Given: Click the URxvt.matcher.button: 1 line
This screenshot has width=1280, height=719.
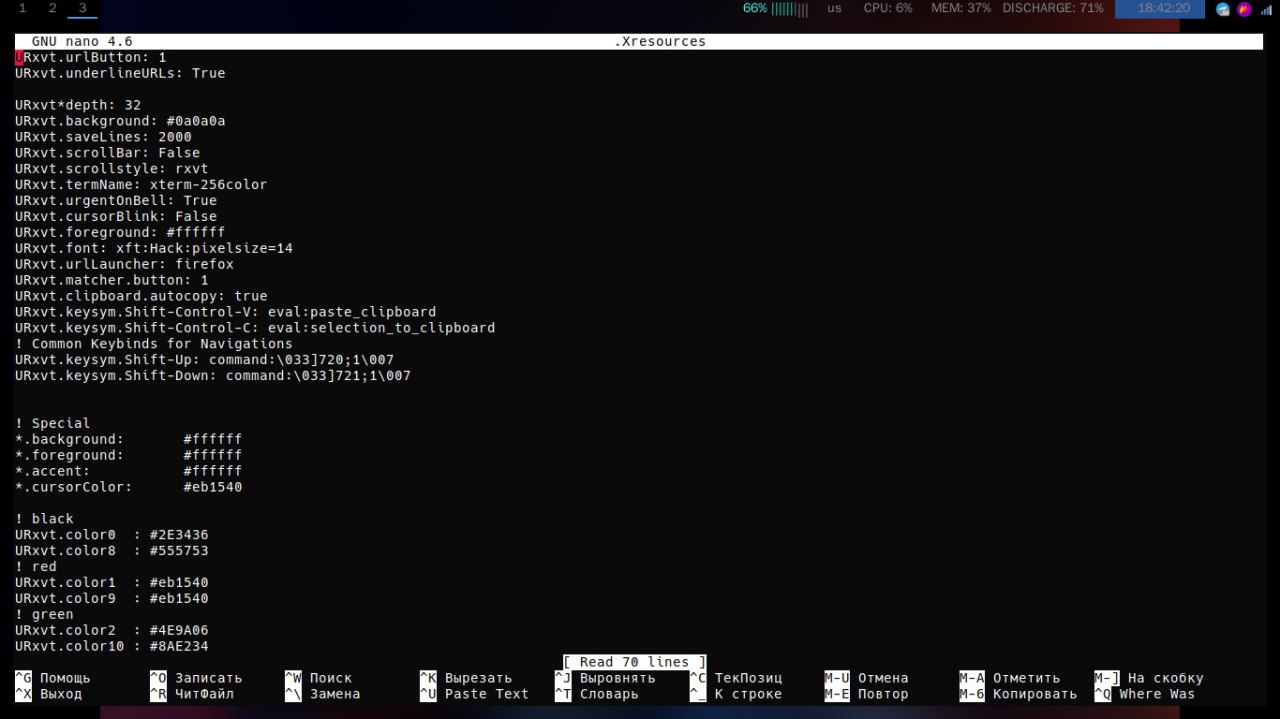Looking at the screenshot, I should (x=112, y=280).
